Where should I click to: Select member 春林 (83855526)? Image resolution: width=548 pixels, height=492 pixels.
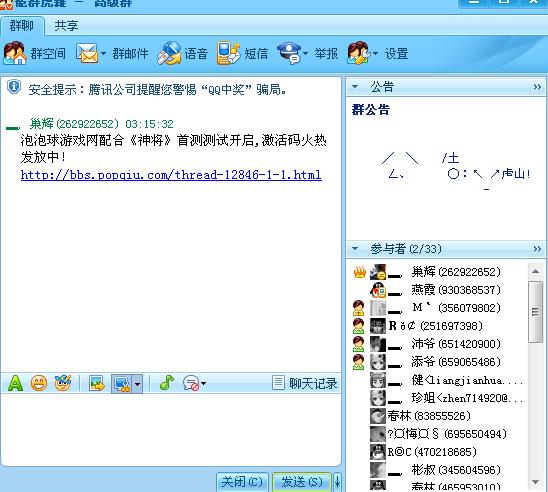pos(438,416)
